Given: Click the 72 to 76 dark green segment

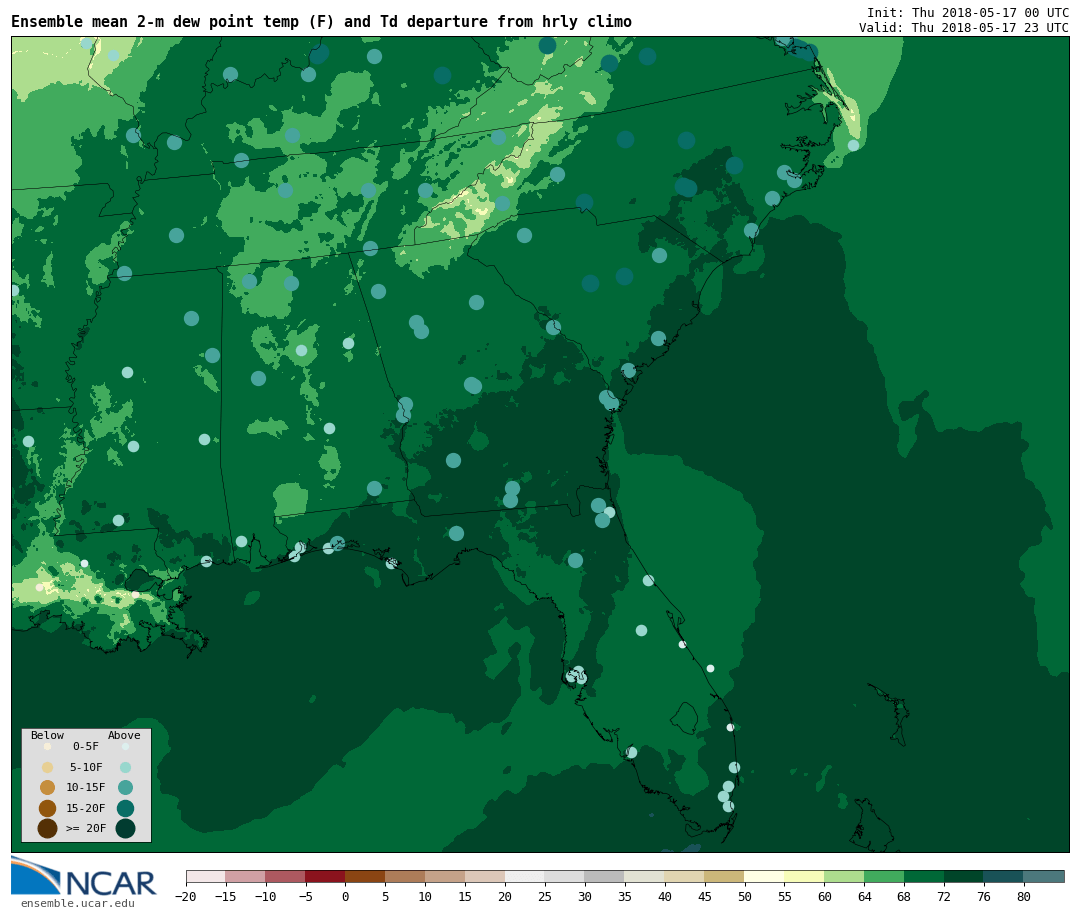Looking at the screenshot, I should (965, 877).
